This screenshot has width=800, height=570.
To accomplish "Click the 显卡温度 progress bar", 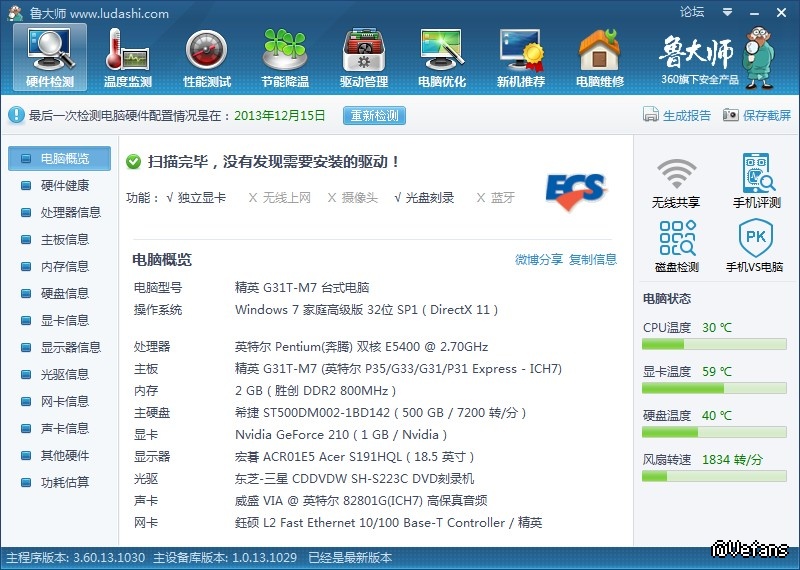I will (x=714, y=388).
